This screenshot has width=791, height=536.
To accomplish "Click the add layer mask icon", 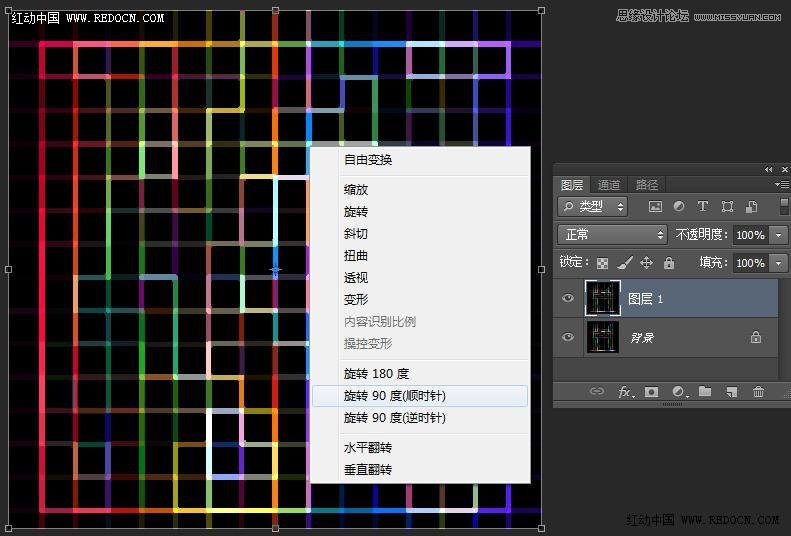I will click(x=652, y=392).
